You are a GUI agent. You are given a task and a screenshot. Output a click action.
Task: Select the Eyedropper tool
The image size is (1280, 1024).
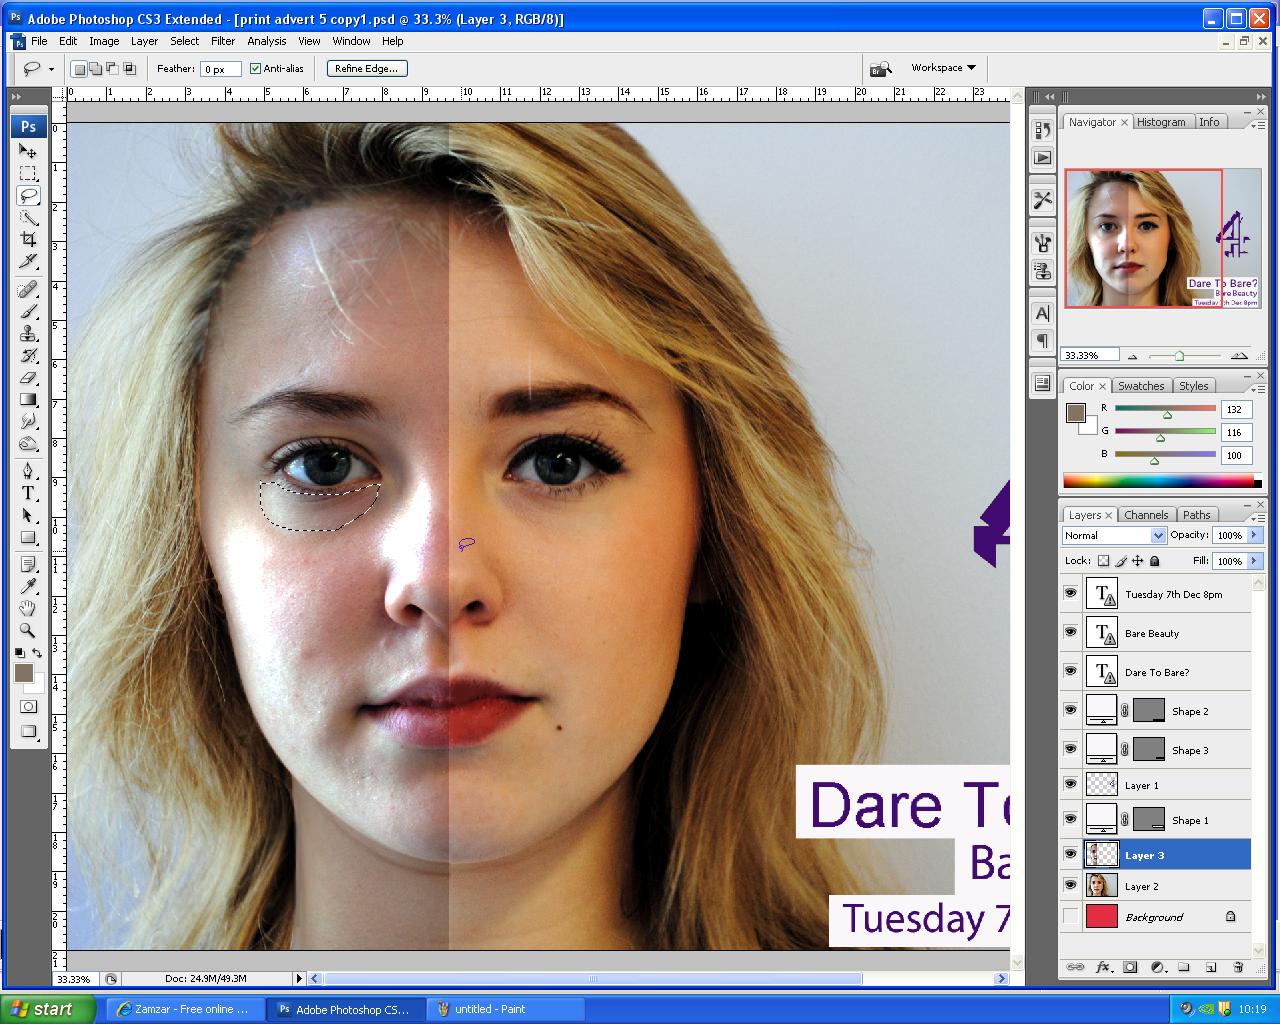(x=28, y=586)
